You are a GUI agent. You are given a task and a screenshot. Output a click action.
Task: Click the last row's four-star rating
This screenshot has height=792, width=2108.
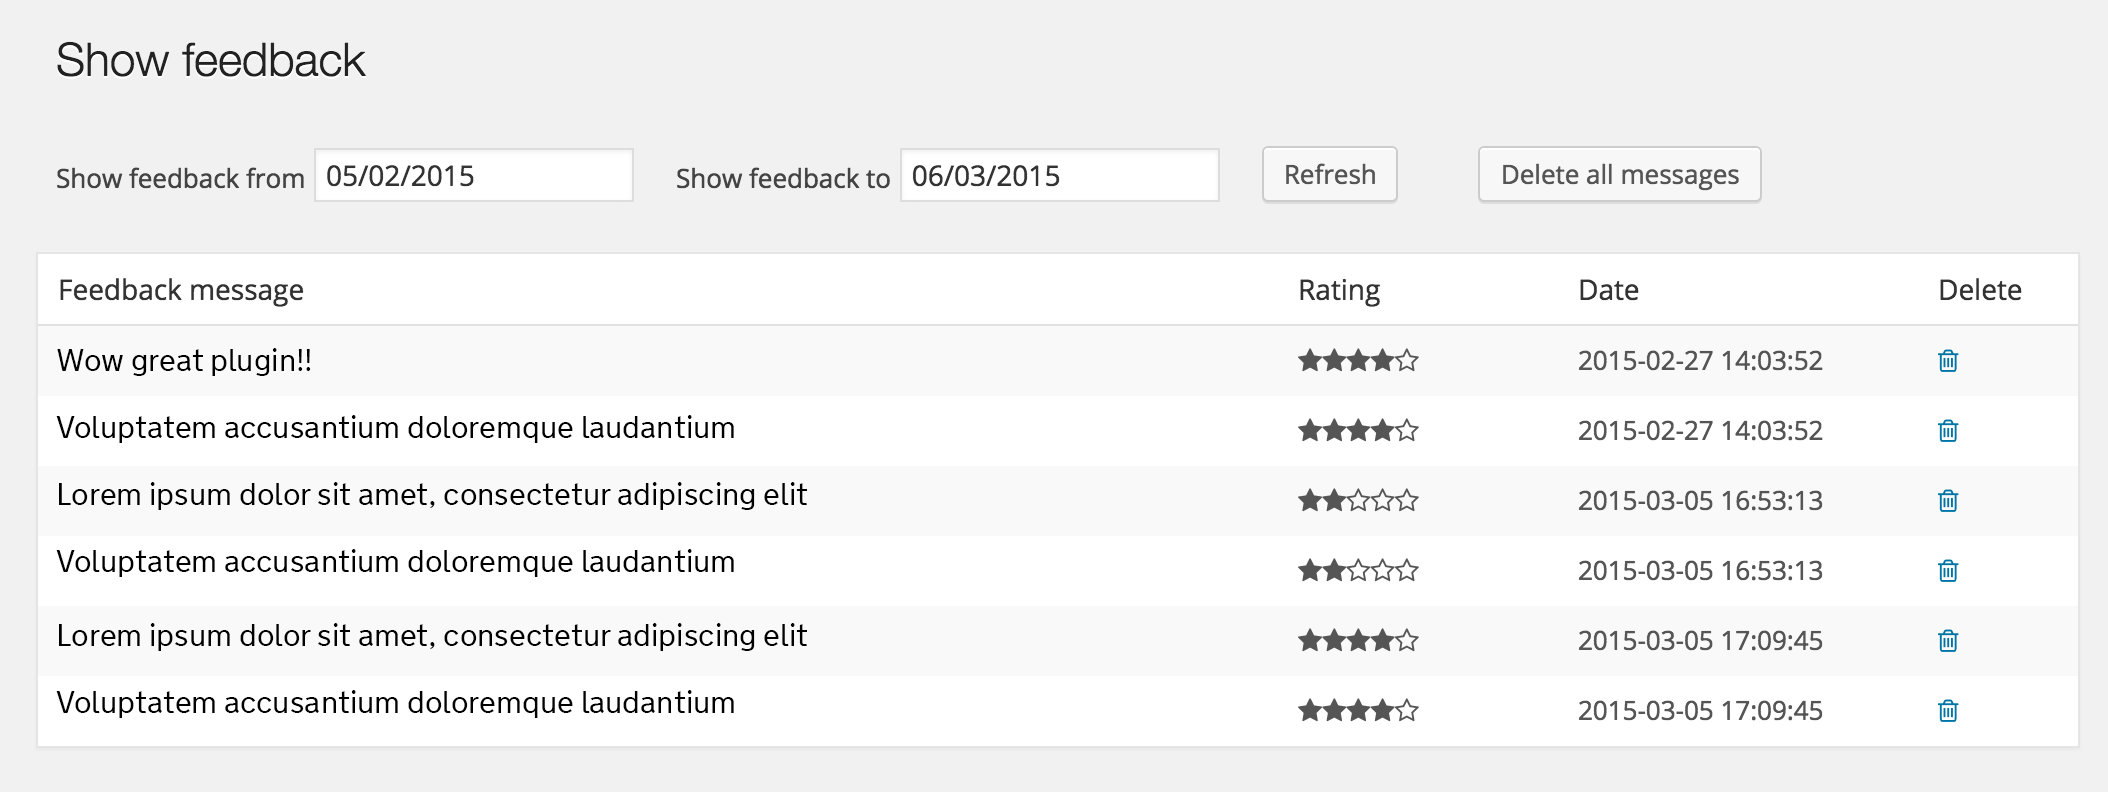(x=1358, y=710)
